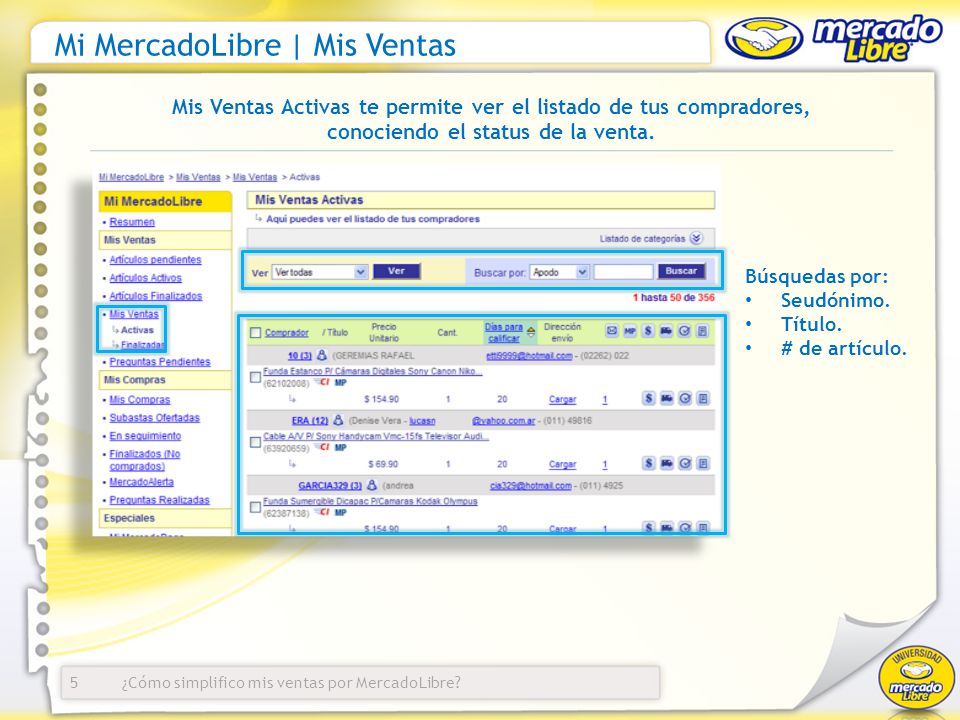Click the MP badge under Funda Estanco title
This screenshot has height=720, width=960.
click(341, 383)
